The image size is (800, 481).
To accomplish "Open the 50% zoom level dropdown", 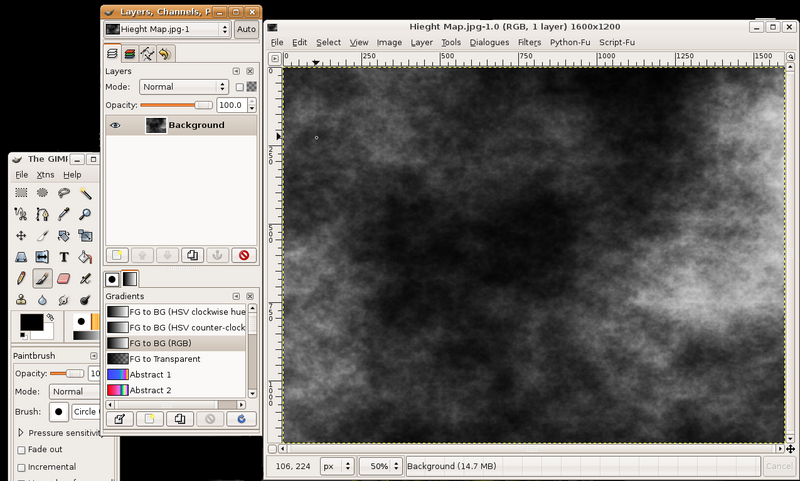I will tap(381, 466).
